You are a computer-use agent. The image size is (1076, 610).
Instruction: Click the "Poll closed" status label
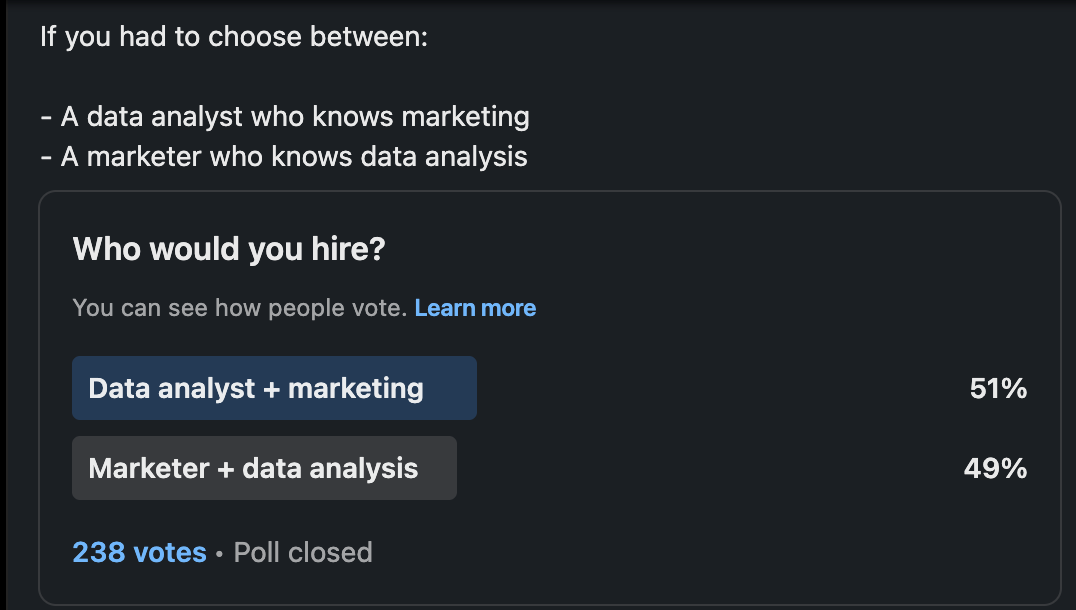tap(301, 551)
